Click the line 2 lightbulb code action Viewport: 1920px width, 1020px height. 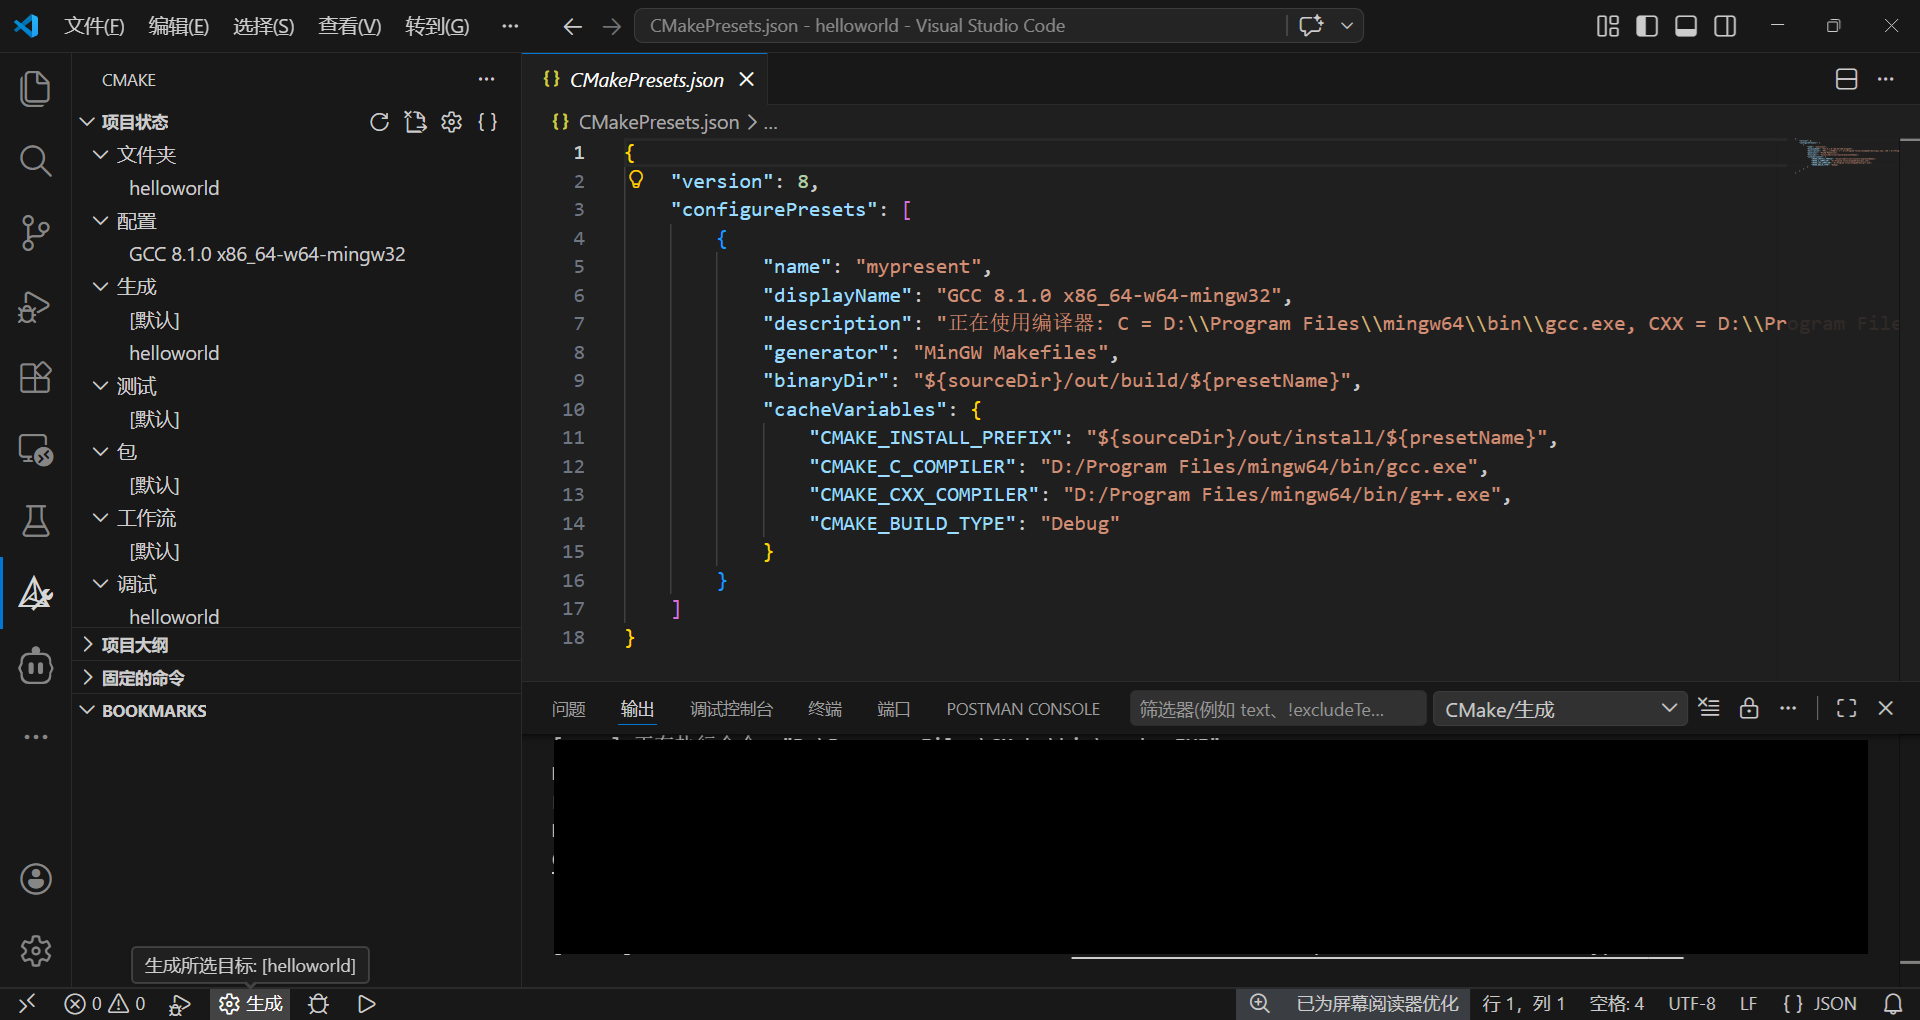[x=636, y=180]
